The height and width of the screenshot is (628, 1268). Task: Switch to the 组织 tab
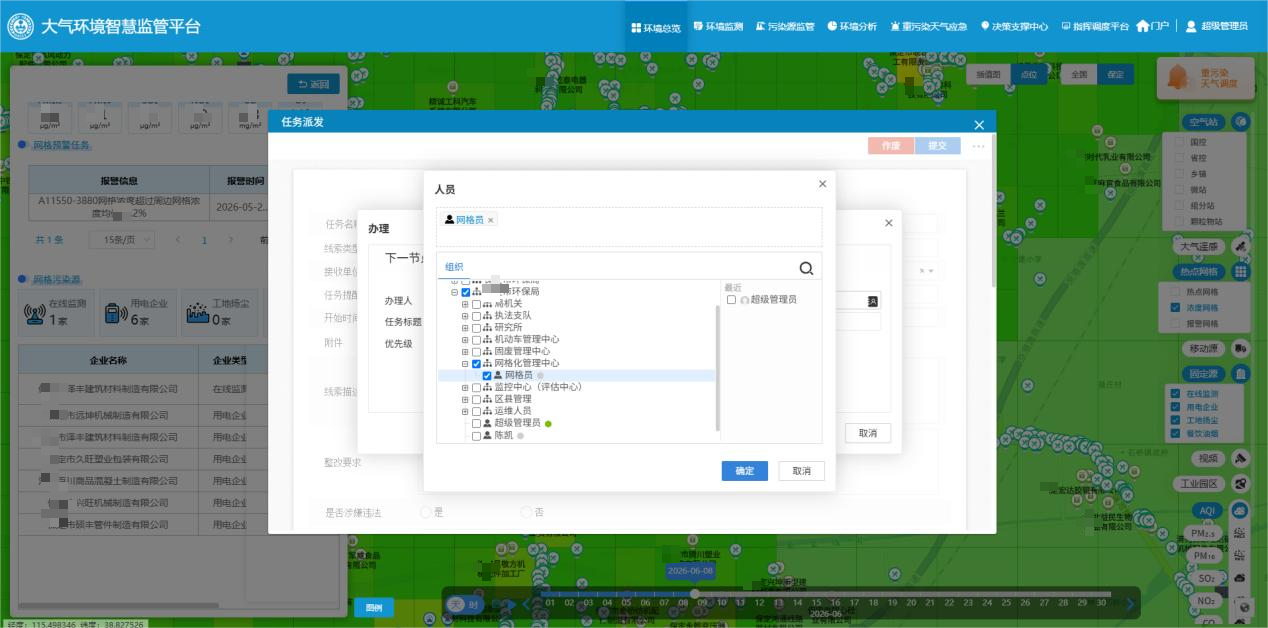point(454,267)
